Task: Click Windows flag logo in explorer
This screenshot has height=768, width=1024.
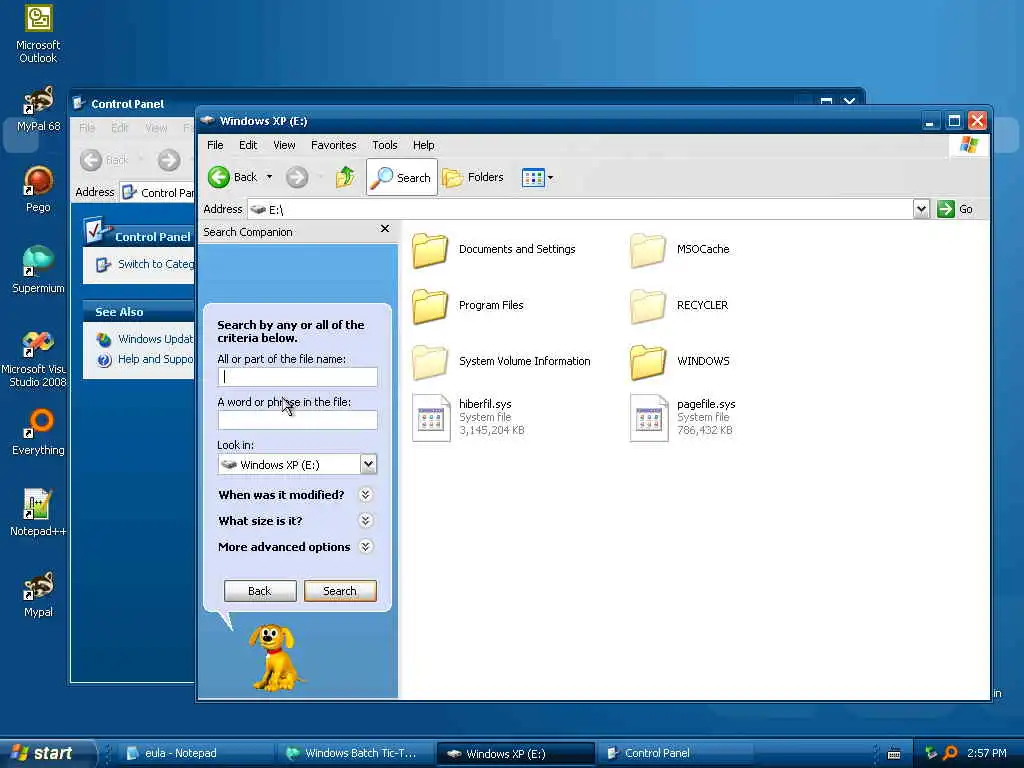Action: pyautogui.click(x=969, y=145)
